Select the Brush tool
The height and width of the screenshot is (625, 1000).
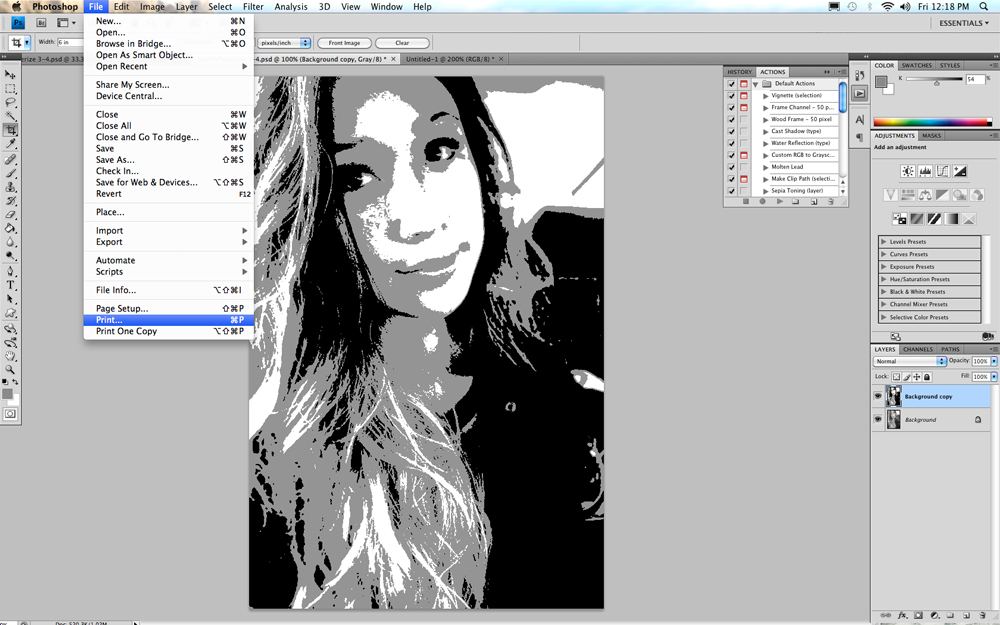(10, 173)
